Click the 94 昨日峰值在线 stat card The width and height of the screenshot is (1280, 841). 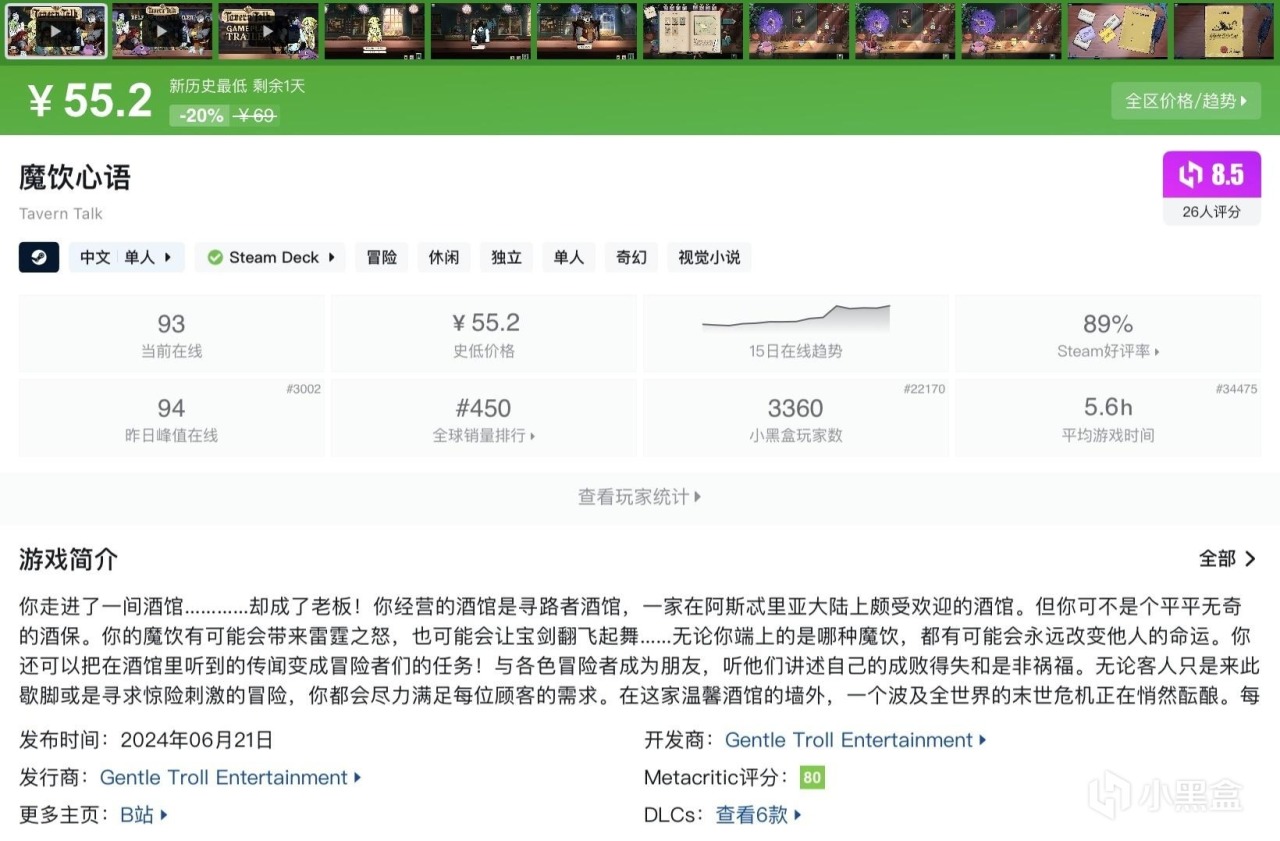(x=171, y=418)
